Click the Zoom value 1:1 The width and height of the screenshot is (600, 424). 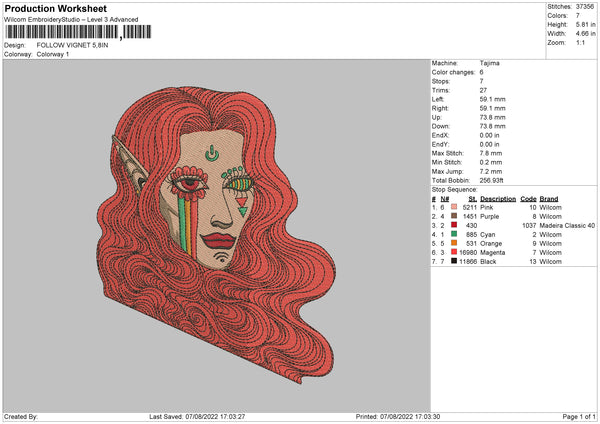coord(580,42)
